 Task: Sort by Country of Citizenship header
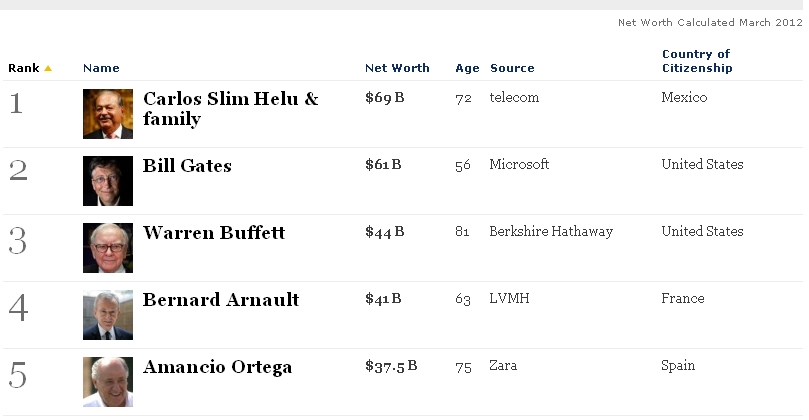pyautogui.click(x=697, y=61)
